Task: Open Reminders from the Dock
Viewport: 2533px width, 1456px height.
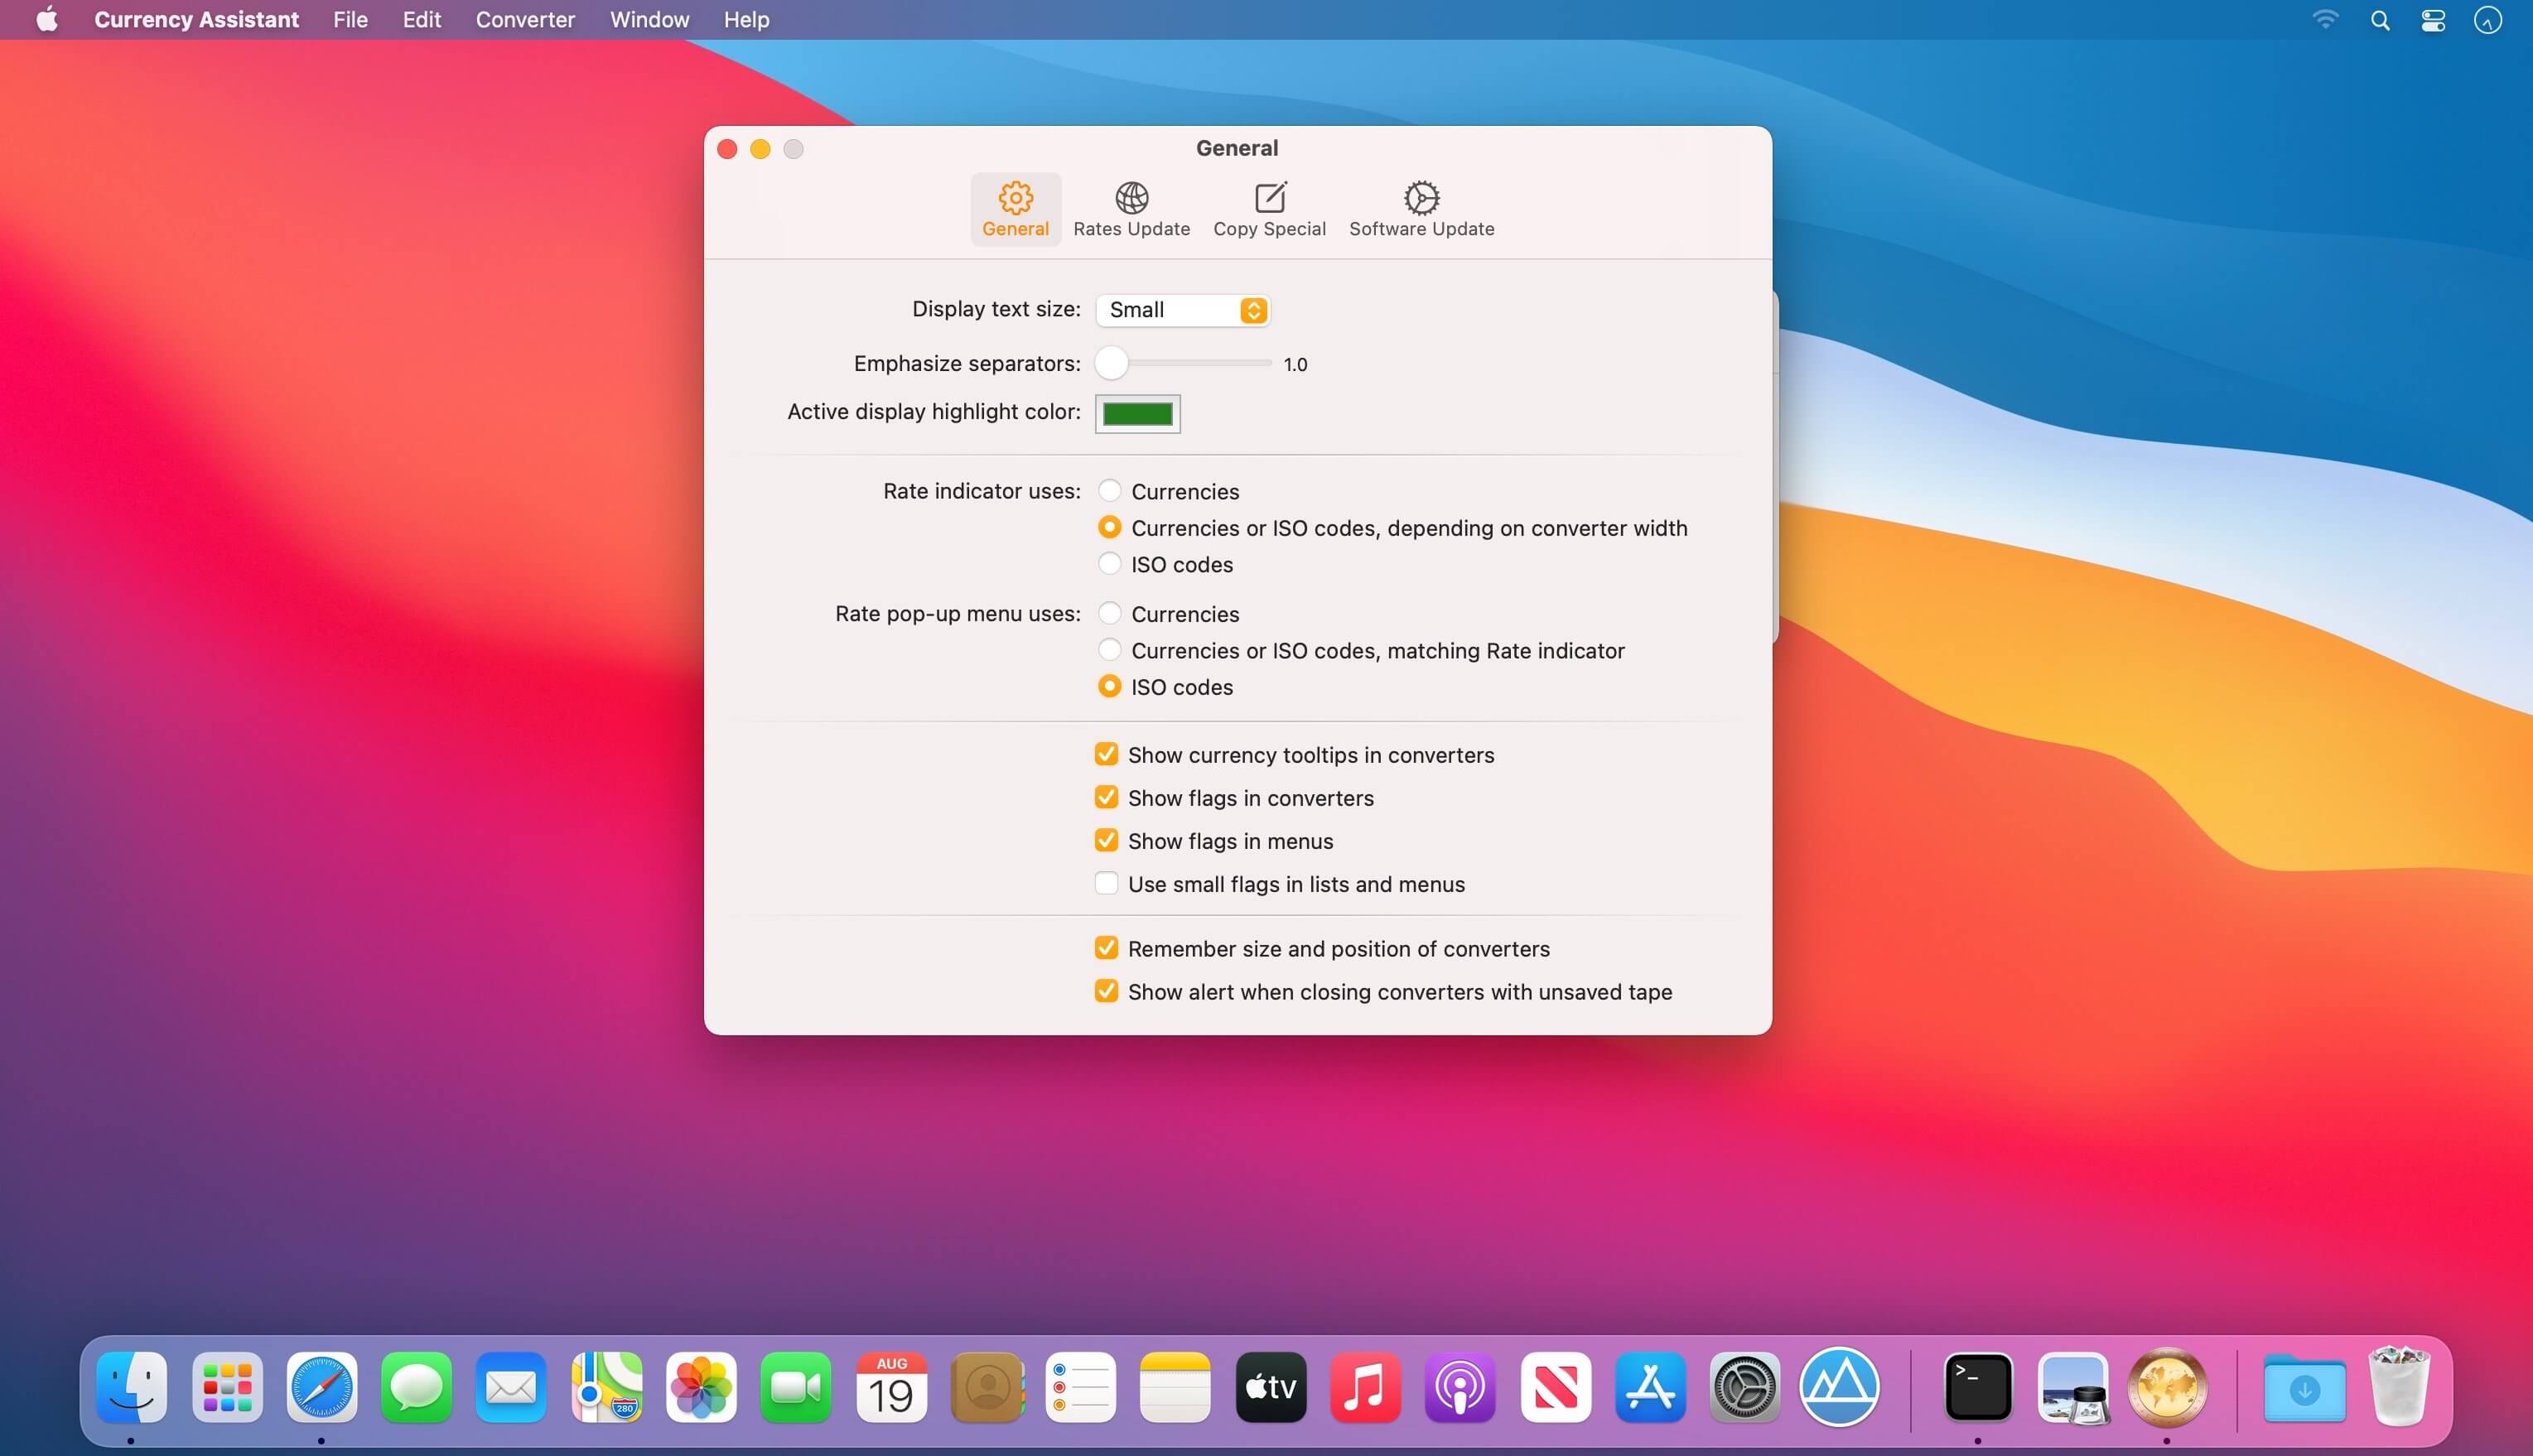Action: click(x=1081, y=1387)
